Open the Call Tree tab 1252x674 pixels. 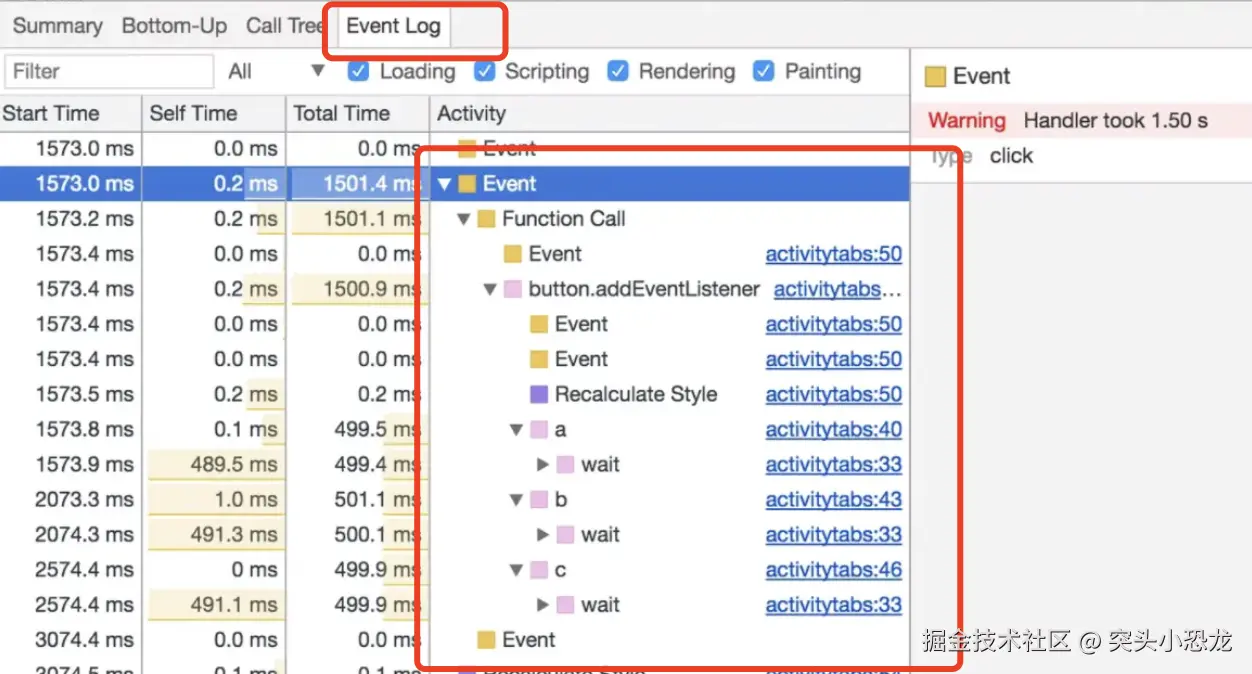tap(286, 26)
